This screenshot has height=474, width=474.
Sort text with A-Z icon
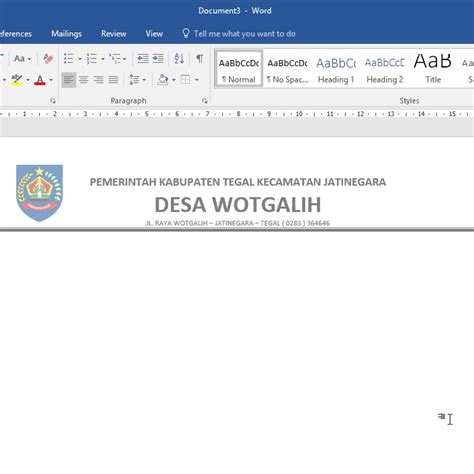point(179,59)
